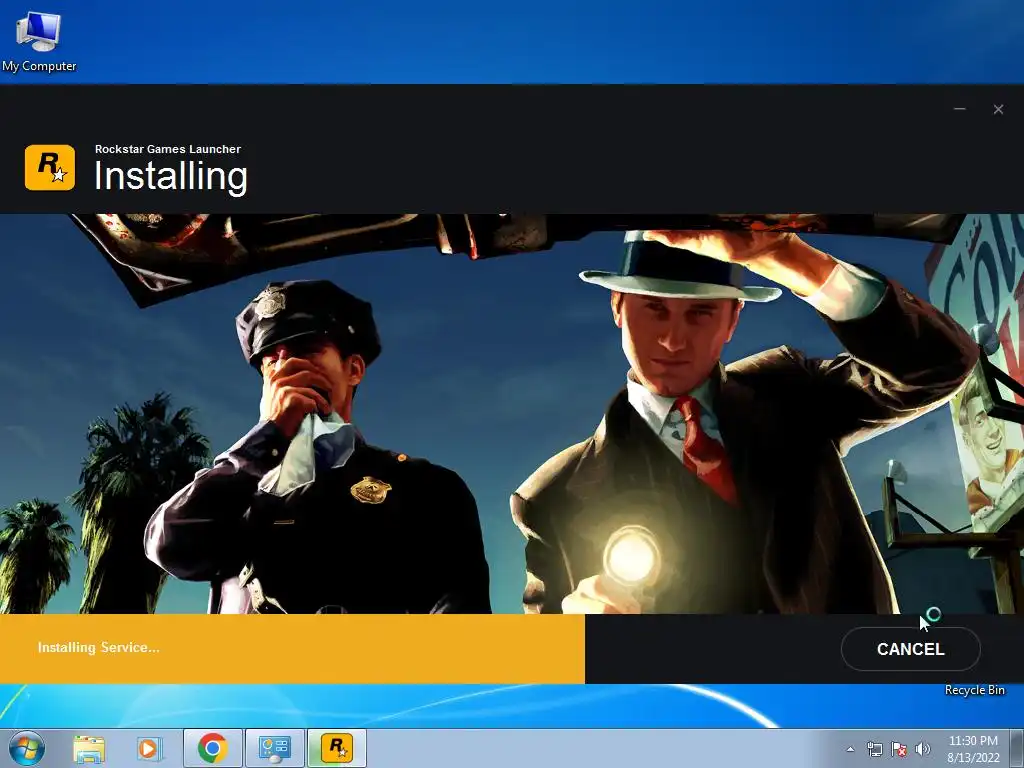Minimize the Rockstar installer window

tap(959, 109)
